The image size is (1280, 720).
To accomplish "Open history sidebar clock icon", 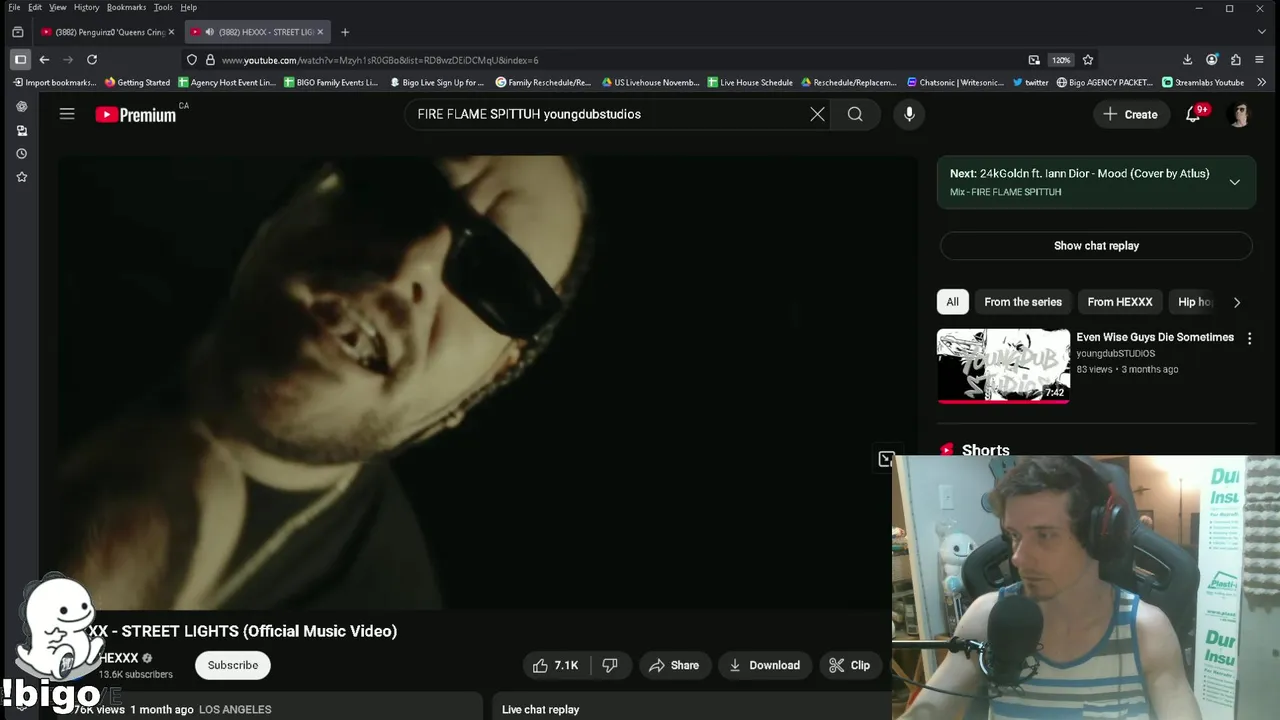I will pos(21,154).
